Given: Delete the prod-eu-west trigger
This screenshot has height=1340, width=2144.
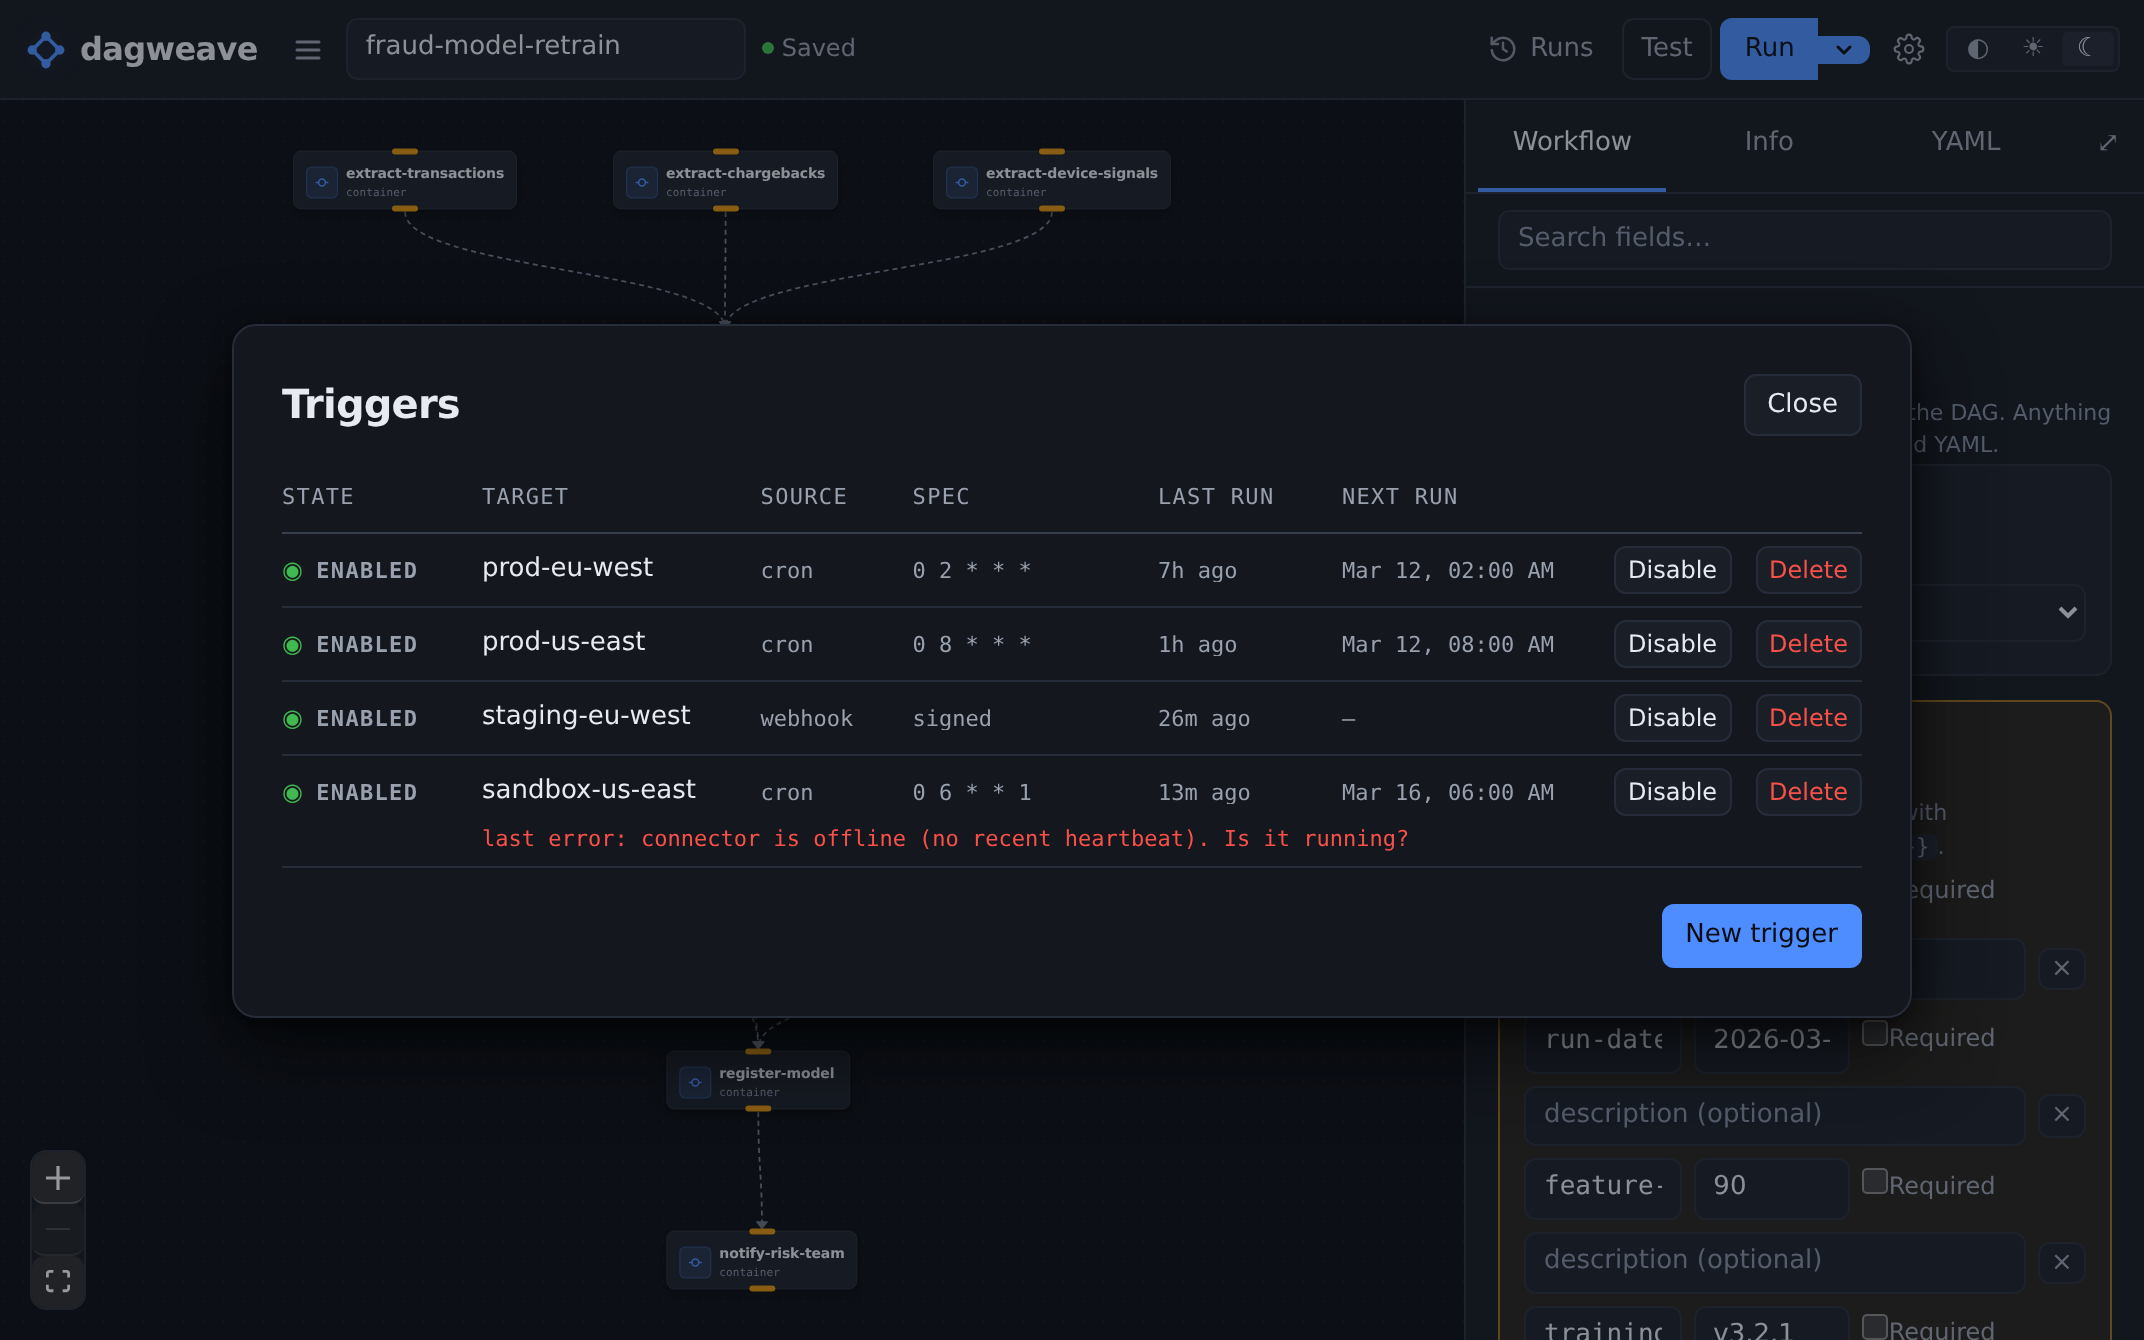Looking at the screenshot, I should tap(1808, 570).
